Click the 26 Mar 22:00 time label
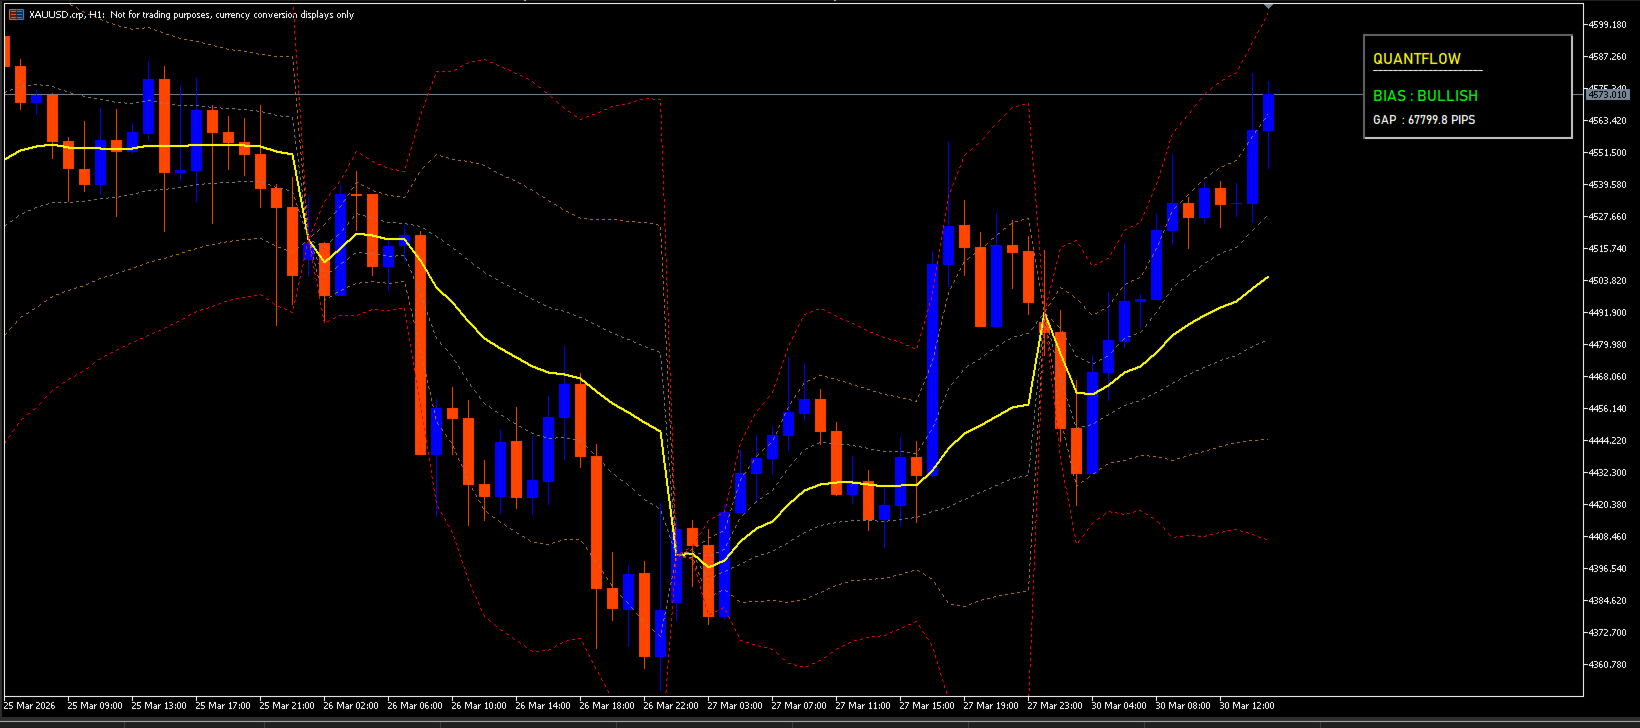Image resolution: width=1640 pixels, height=728 pixels. [671, 706]
